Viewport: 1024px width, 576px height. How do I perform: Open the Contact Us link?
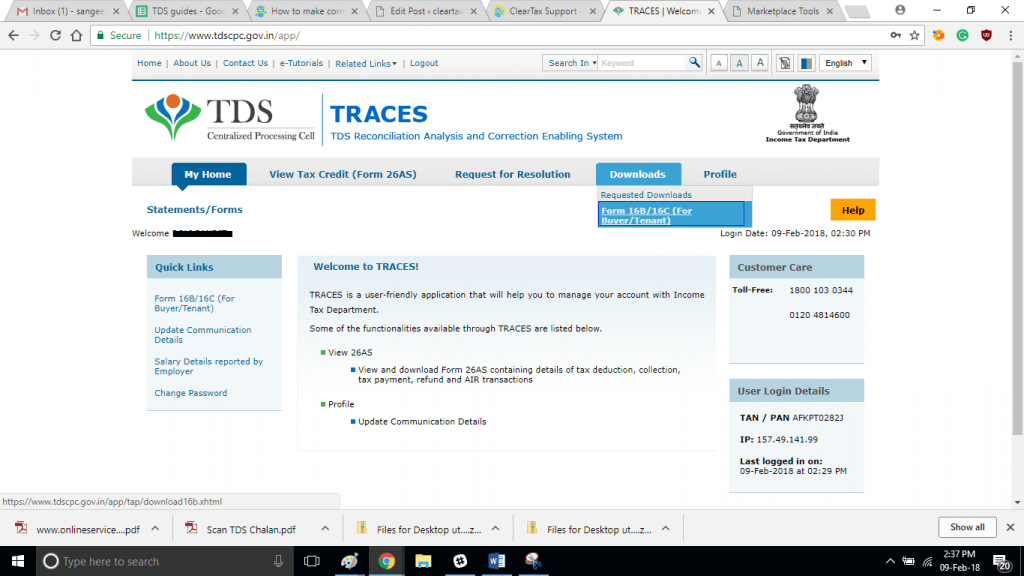point(245,63)
